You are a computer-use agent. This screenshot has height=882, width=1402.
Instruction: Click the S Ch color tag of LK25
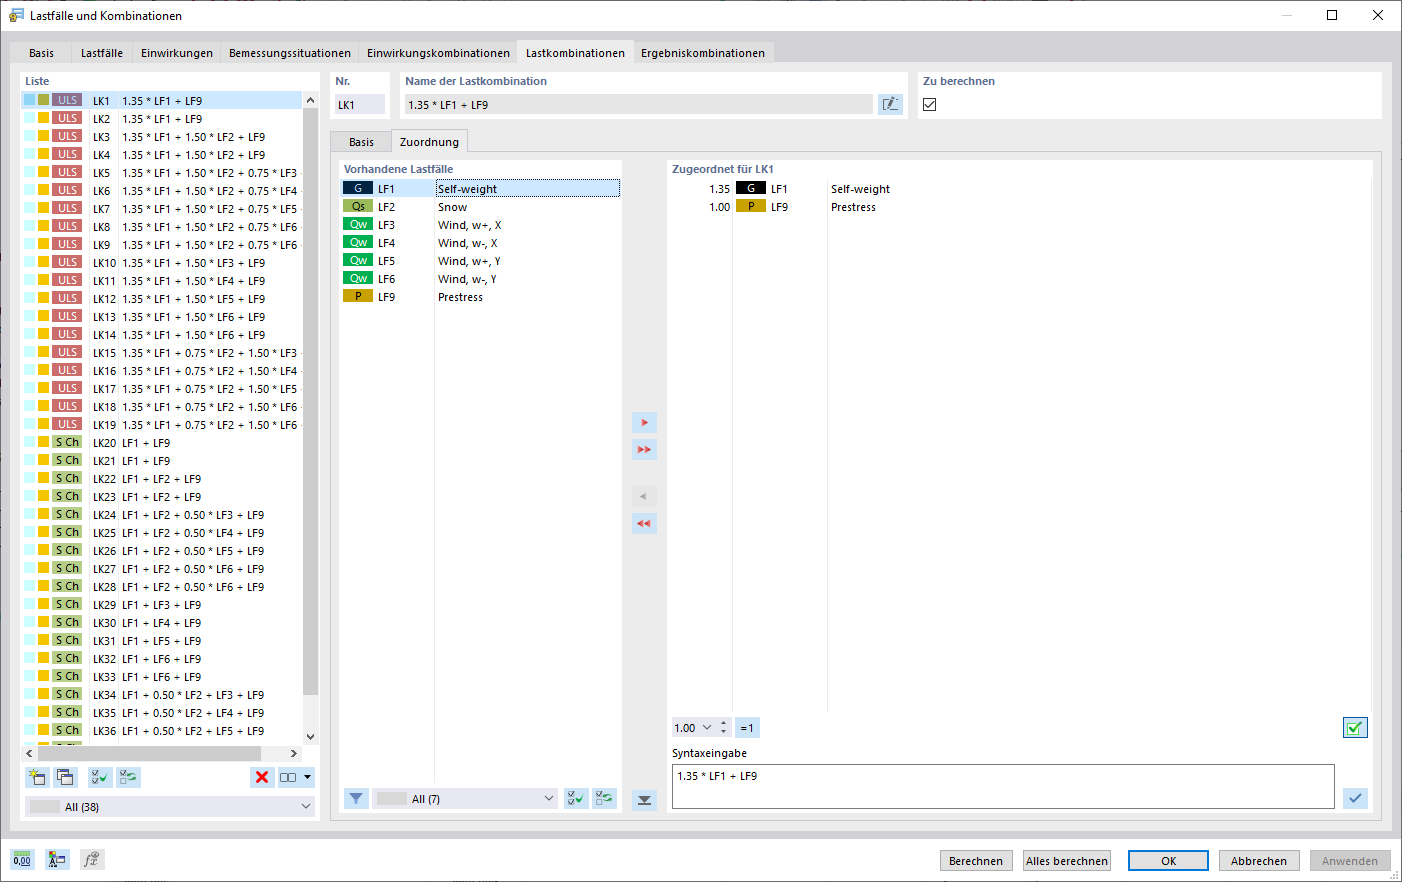(x=67, y=532)
